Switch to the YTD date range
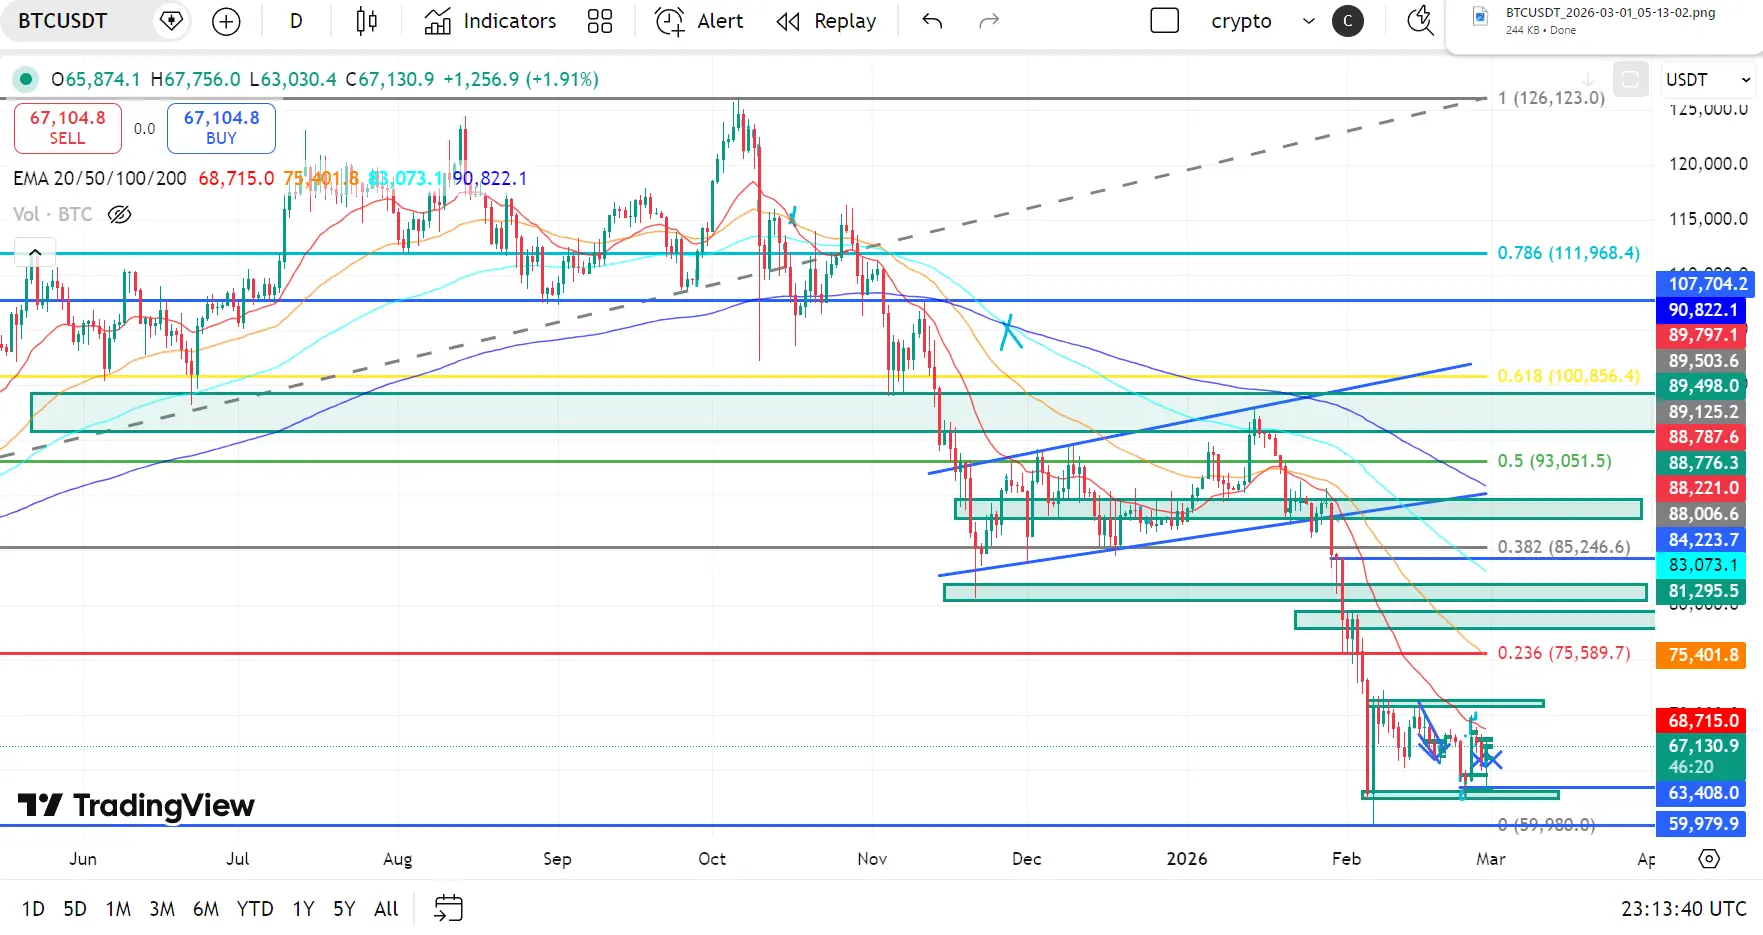The image size is (1763, 935). 255,909
